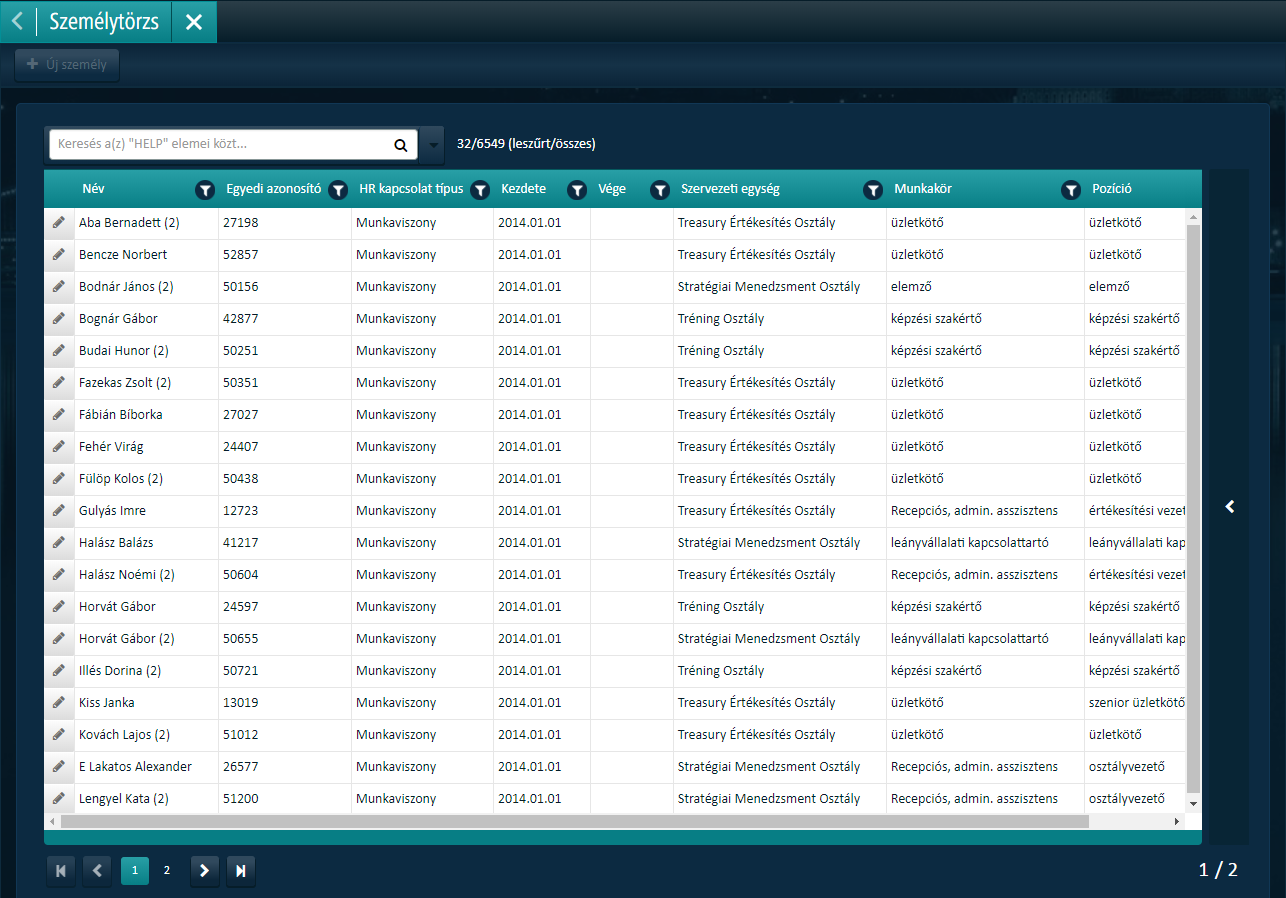Open the Kezdete column filter
The width and height of the screenshot is (1286, 898).
577,189
